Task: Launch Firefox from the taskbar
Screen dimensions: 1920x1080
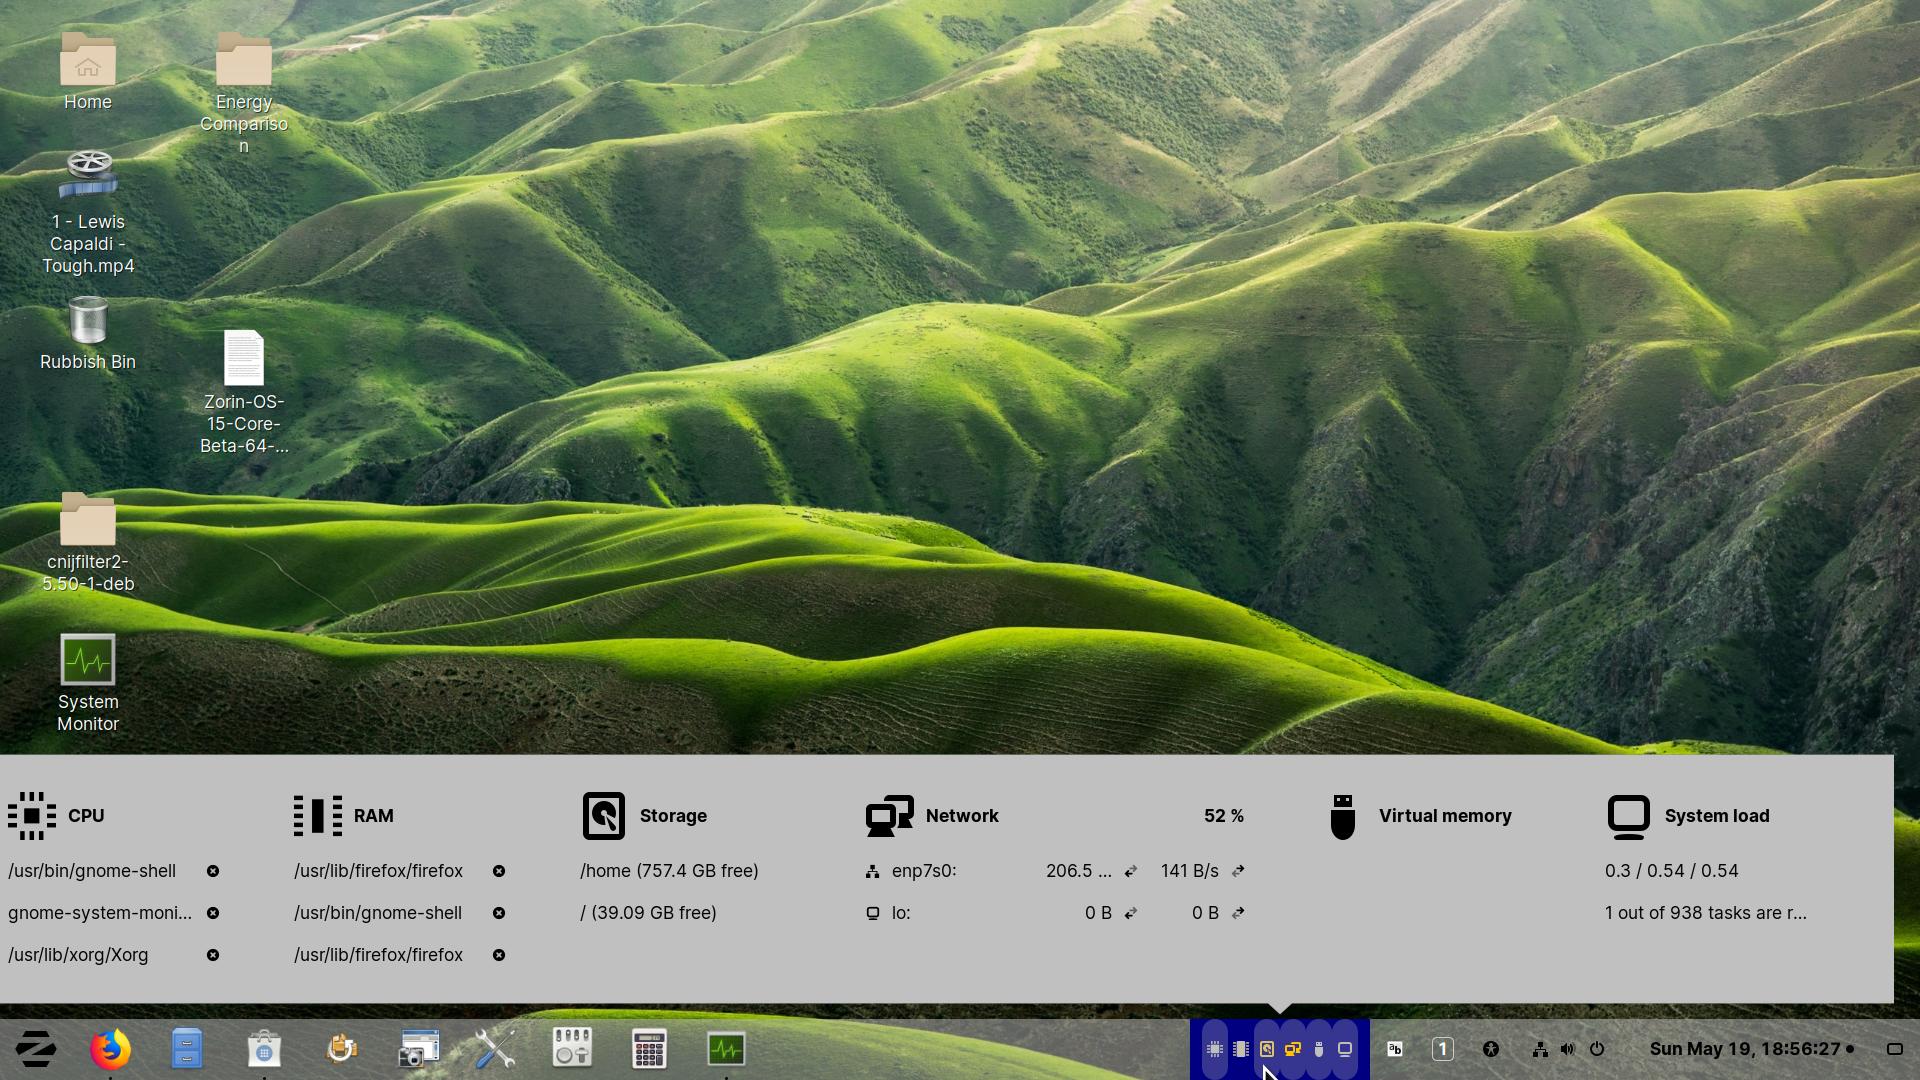Action: pyautogui.click(x=110, y=1049)
